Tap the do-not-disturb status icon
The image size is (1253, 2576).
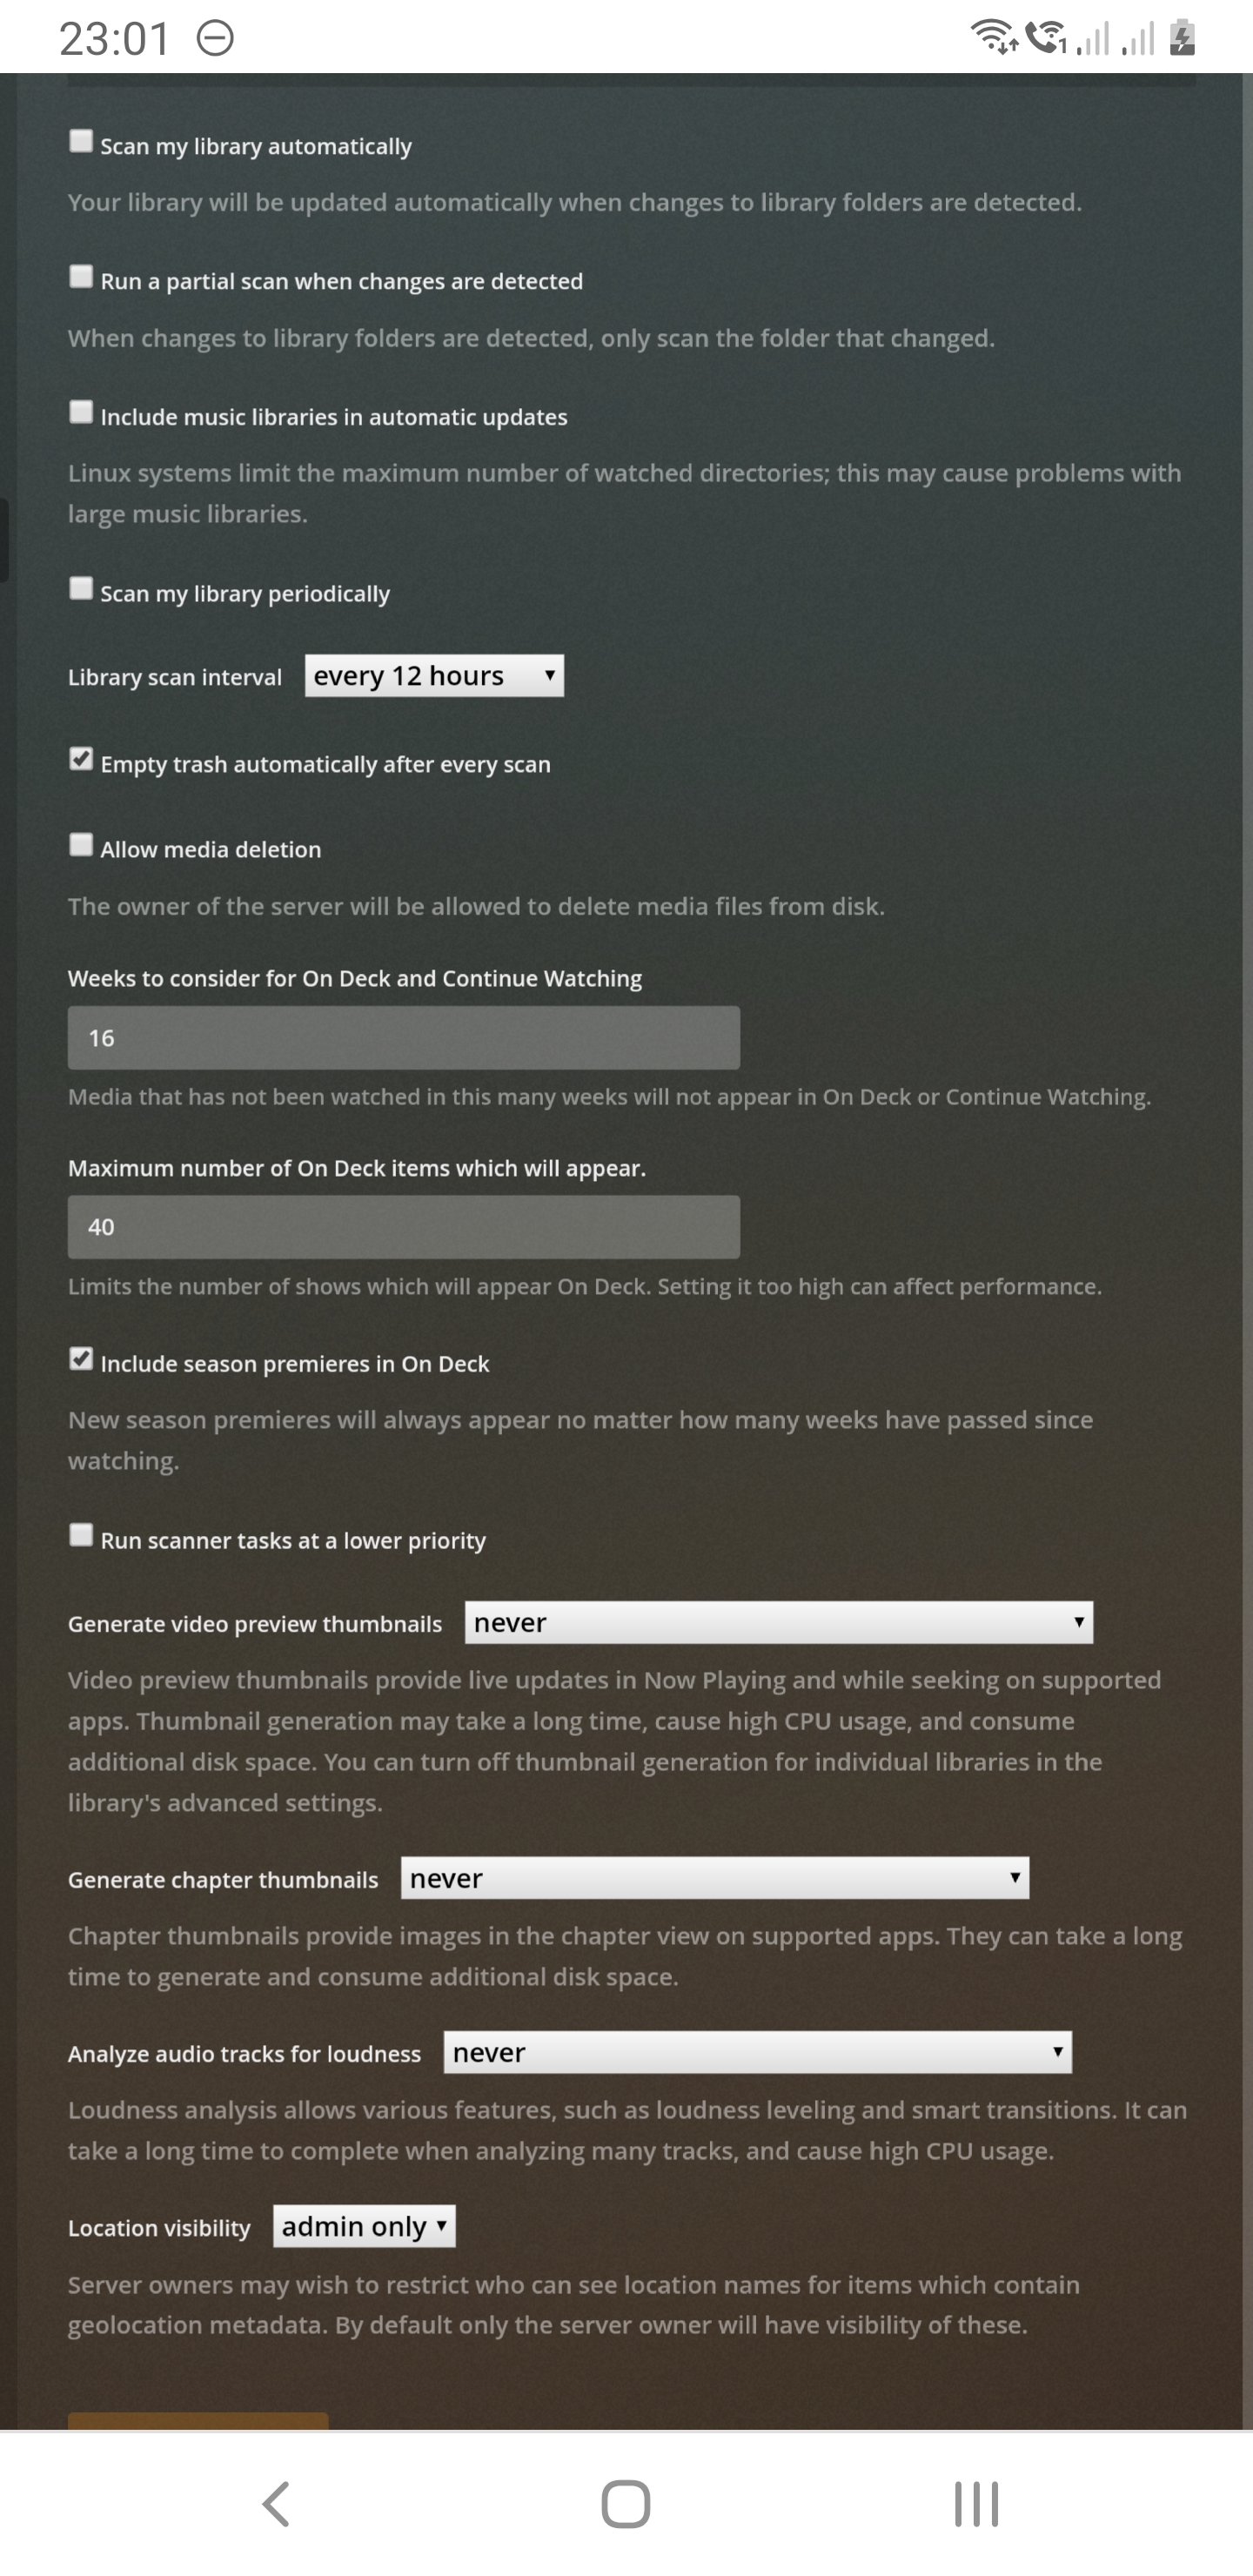coord(215,38)
